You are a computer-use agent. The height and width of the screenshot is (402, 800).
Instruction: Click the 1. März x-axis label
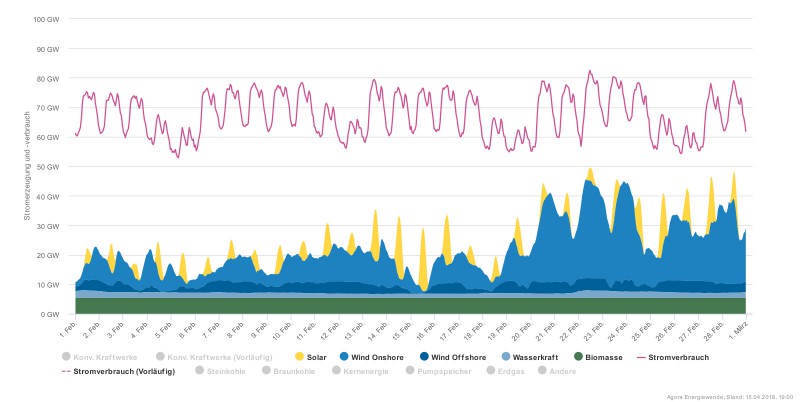tap(740, 328)
